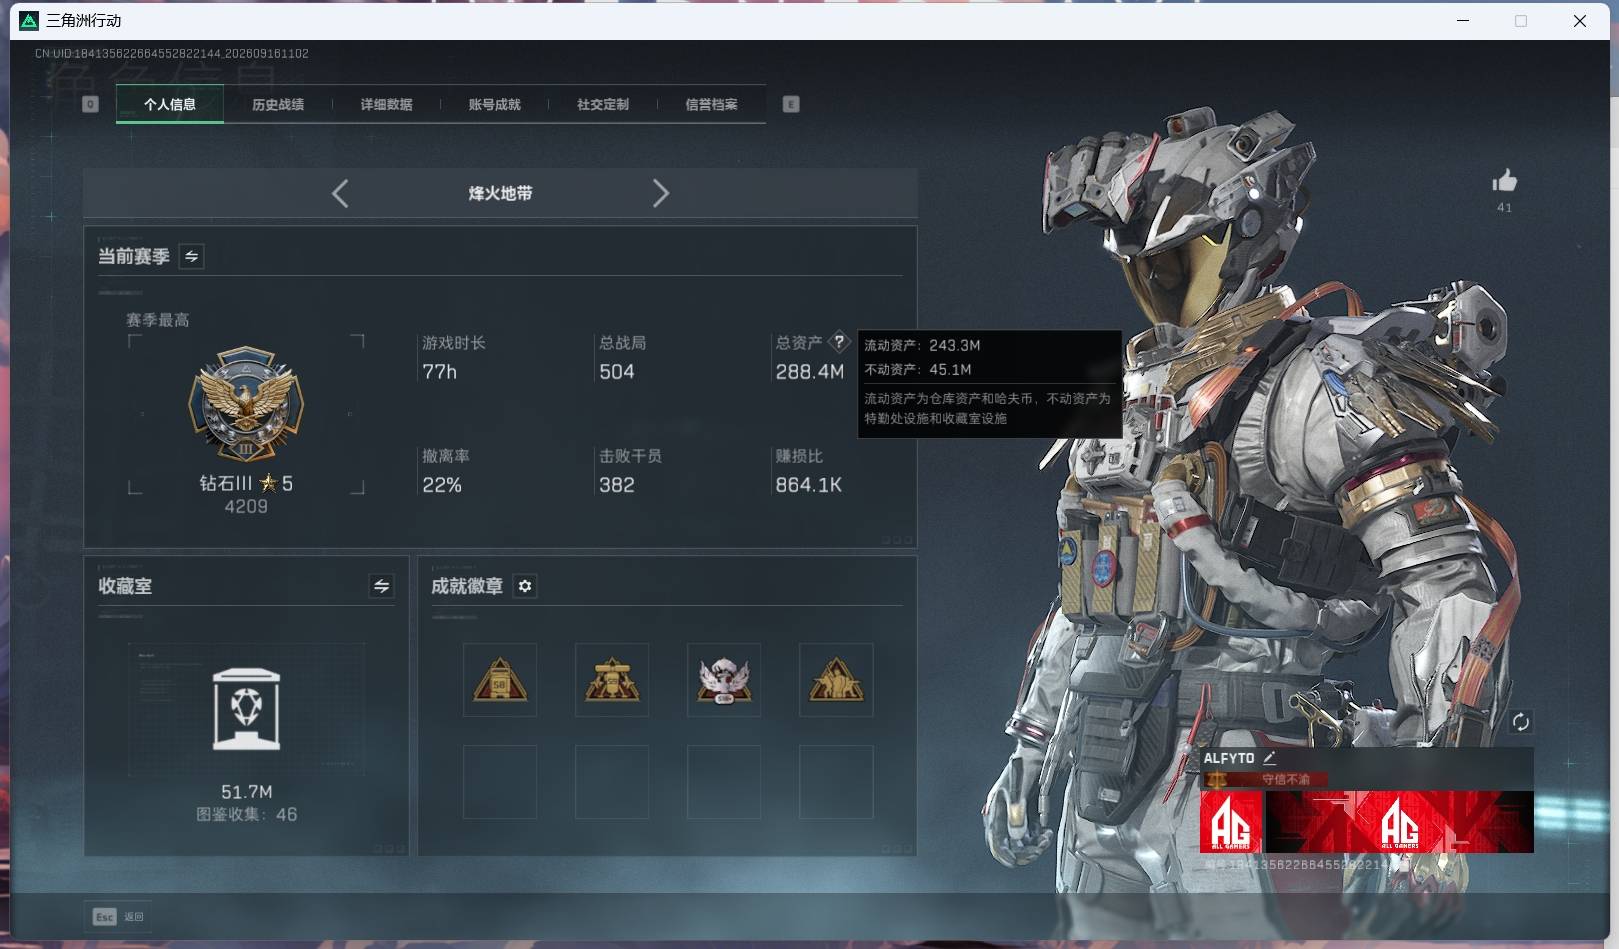Click the rank points 4209
Viewport: 1619px width, 949px height.
click(246, 507)
